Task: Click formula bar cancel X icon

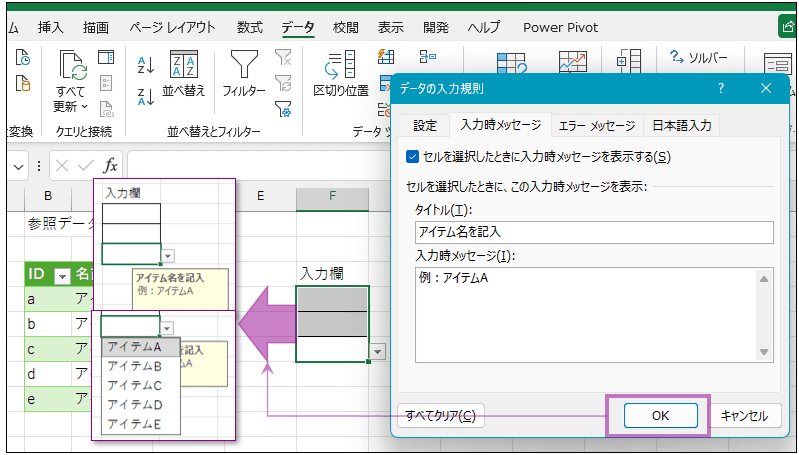Action: (62, 166)
